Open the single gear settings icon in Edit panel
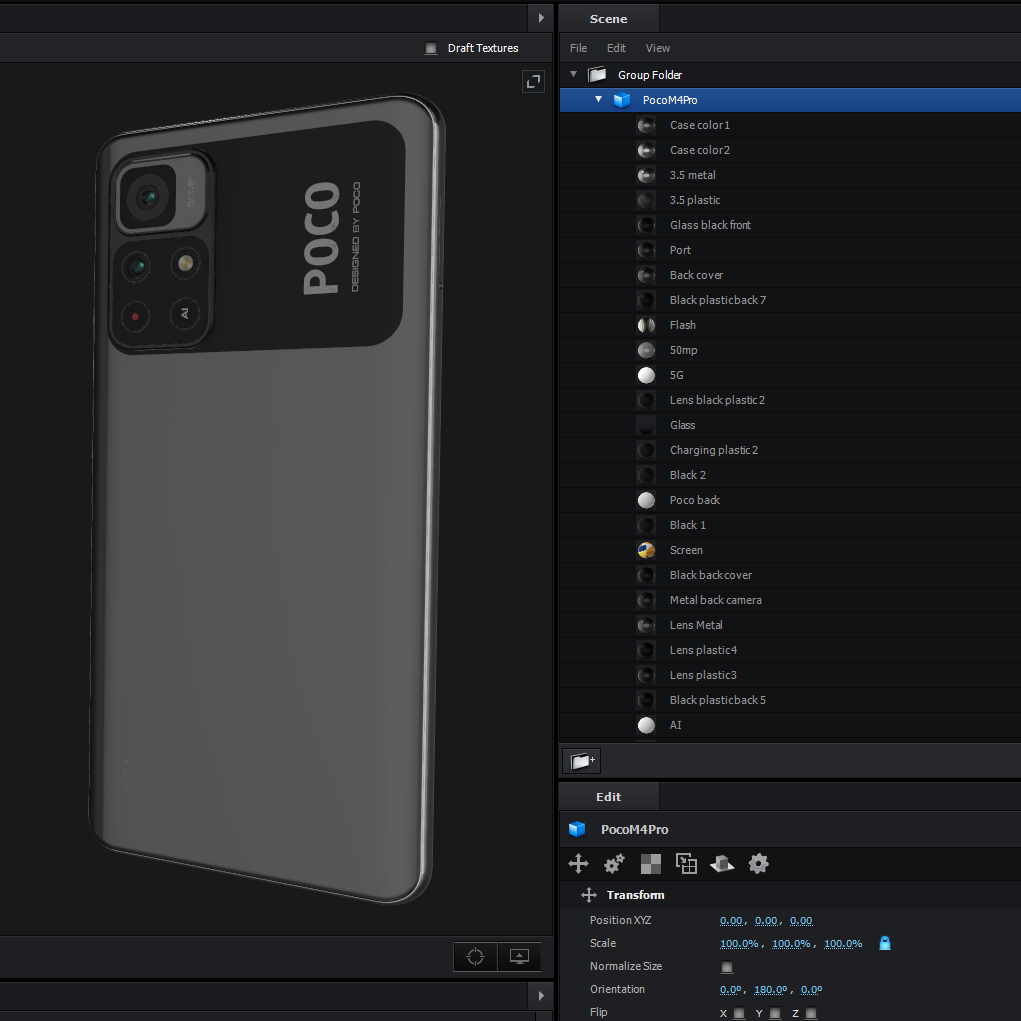Screen dimensions: 1021x1021 (x=759, y=864)
